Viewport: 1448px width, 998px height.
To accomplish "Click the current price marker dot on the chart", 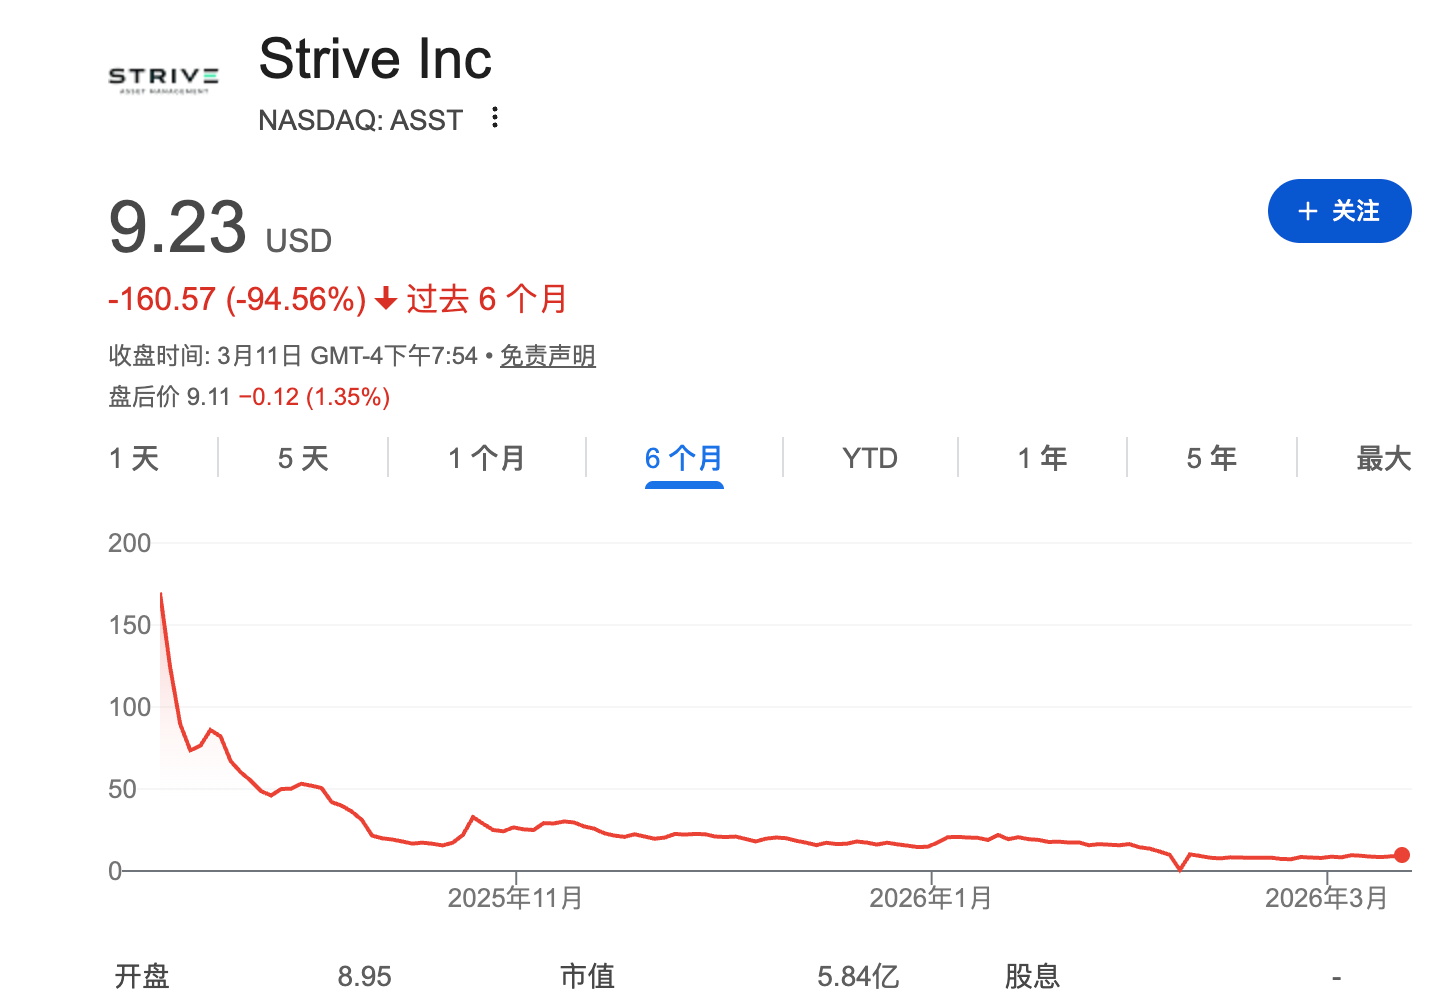I will [1404, 856].
